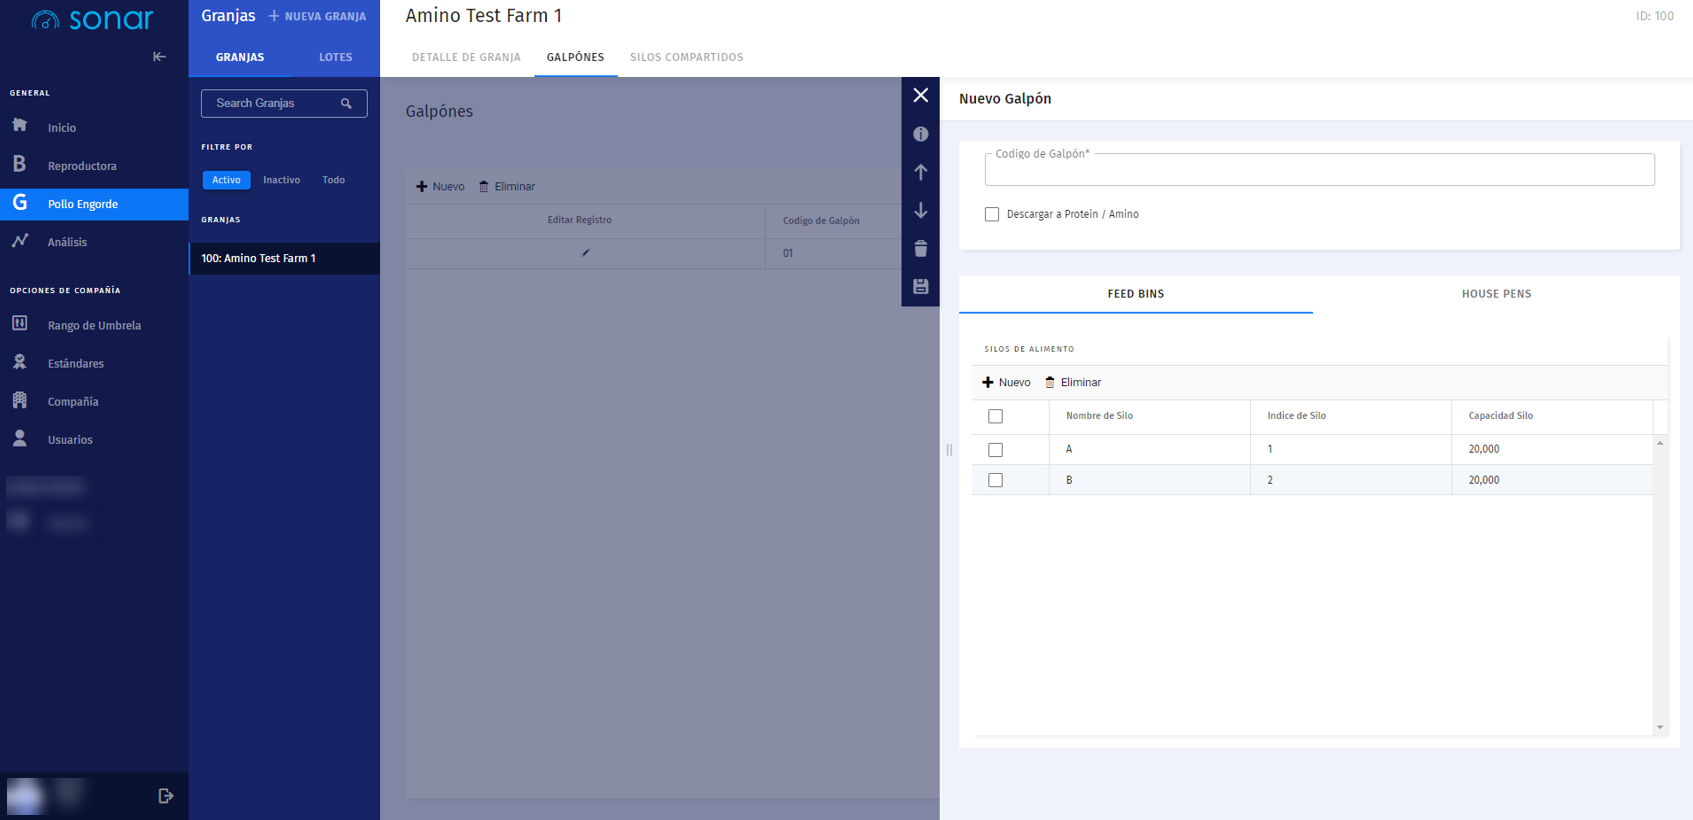This screenshot has height=820, width=1693.
Task: Check the checkbox for silo B
Action: [x=995, y=480]
